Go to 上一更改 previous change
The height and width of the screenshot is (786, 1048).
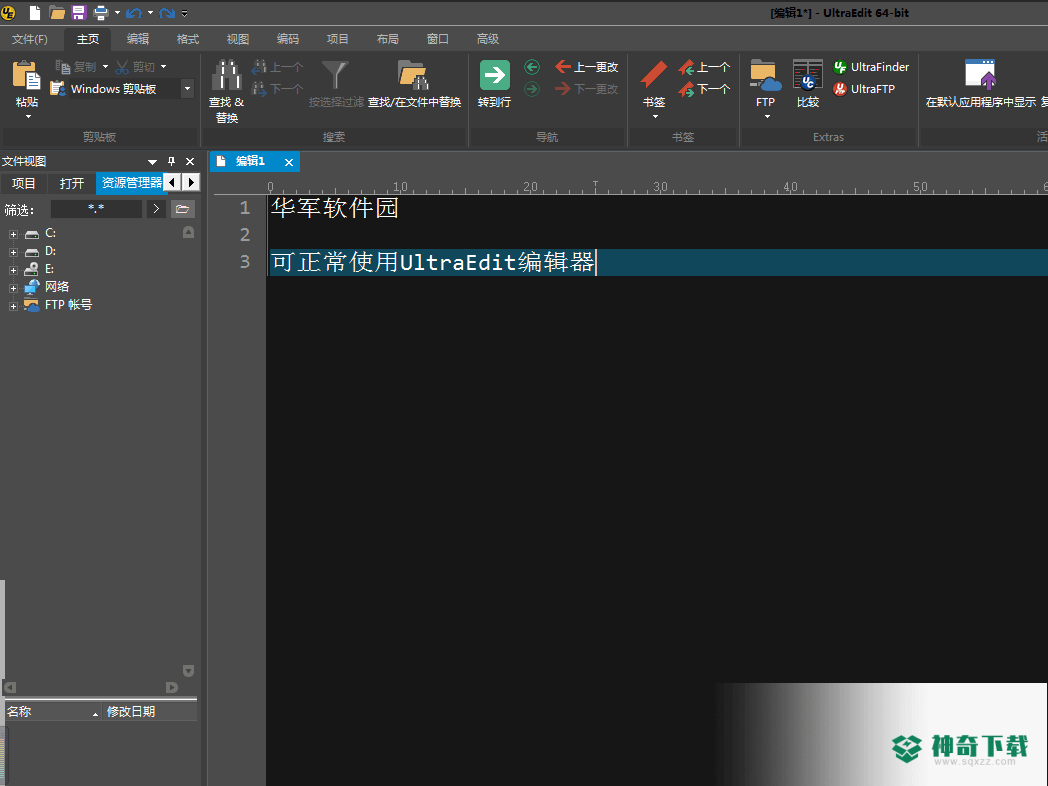(x=587, y=67)
